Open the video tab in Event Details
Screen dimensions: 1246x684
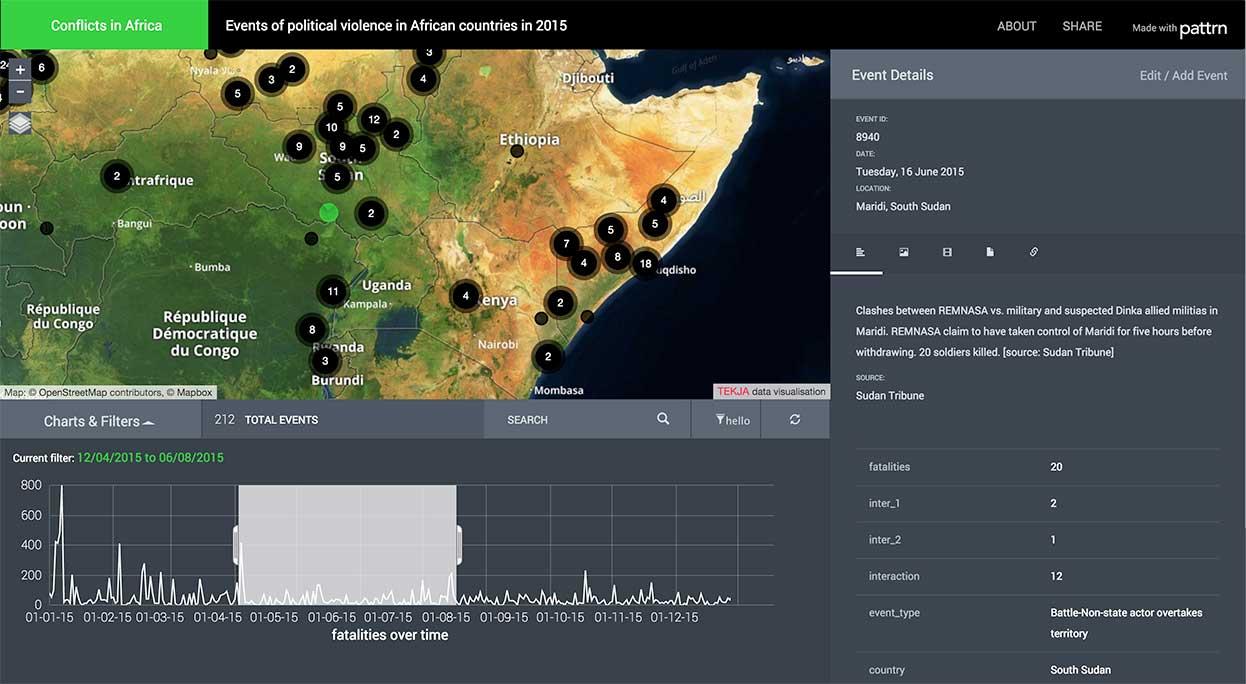coord(947,252)
